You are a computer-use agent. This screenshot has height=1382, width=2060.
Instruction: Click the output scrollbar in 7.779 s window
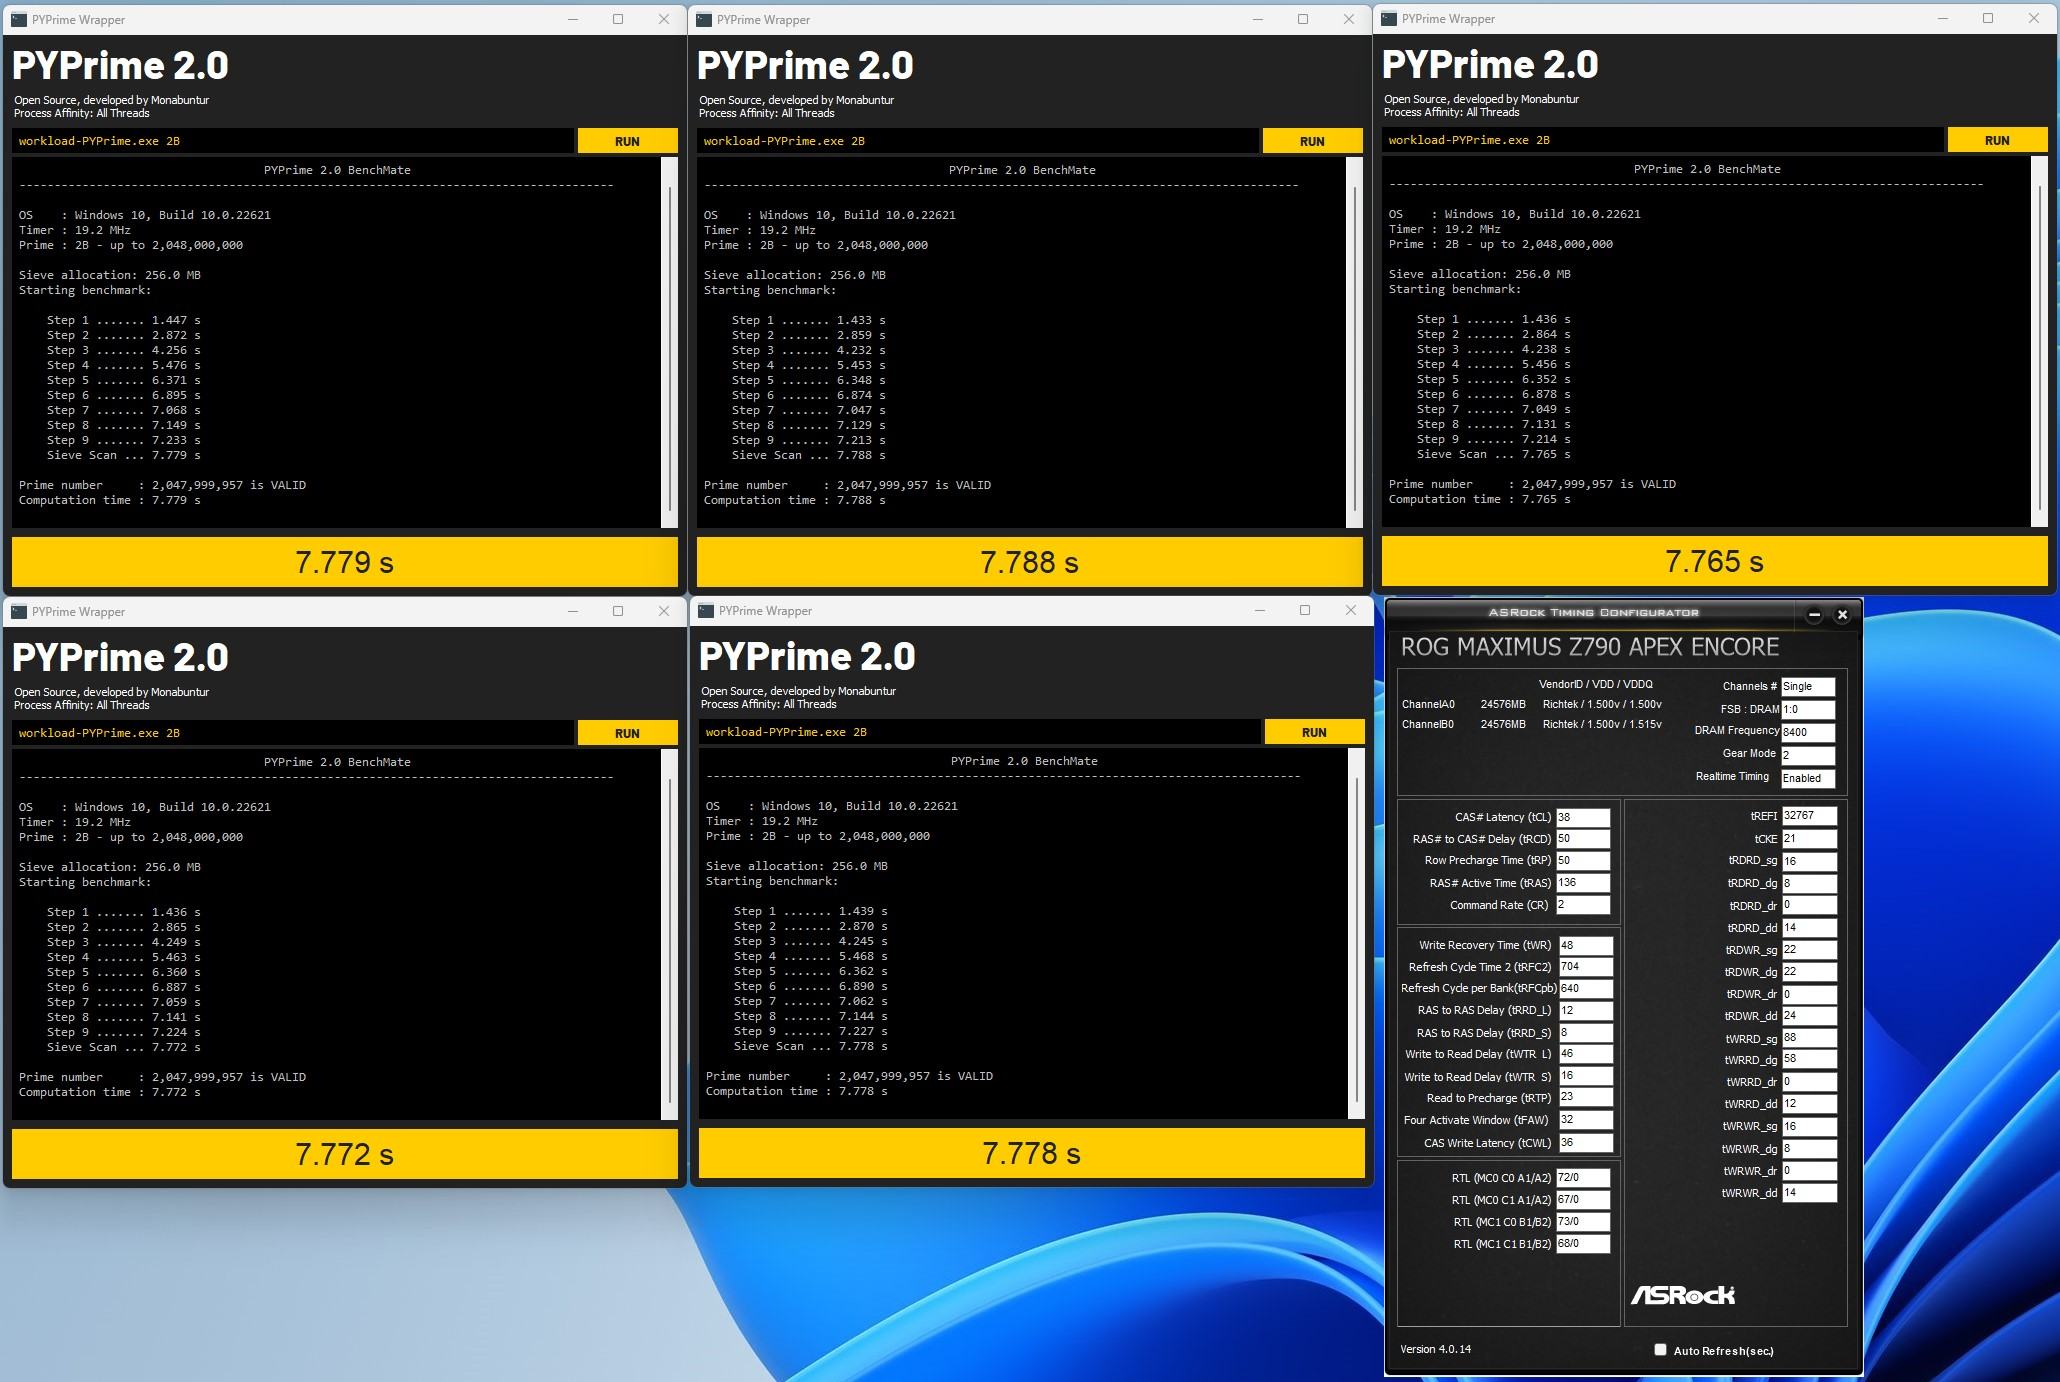pos(669,340)
